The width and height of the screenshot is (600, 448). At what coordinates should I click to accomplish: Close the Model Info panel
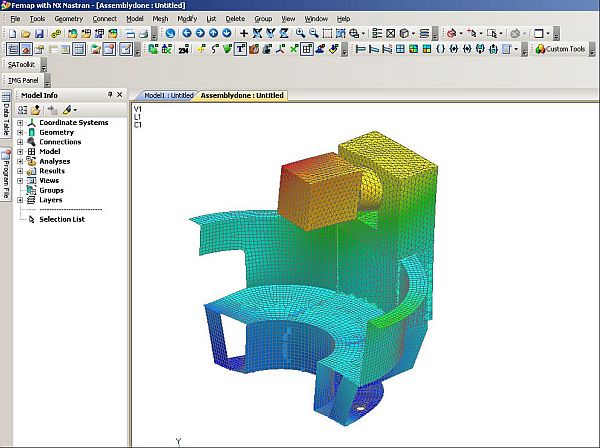[x=120, y=94]
